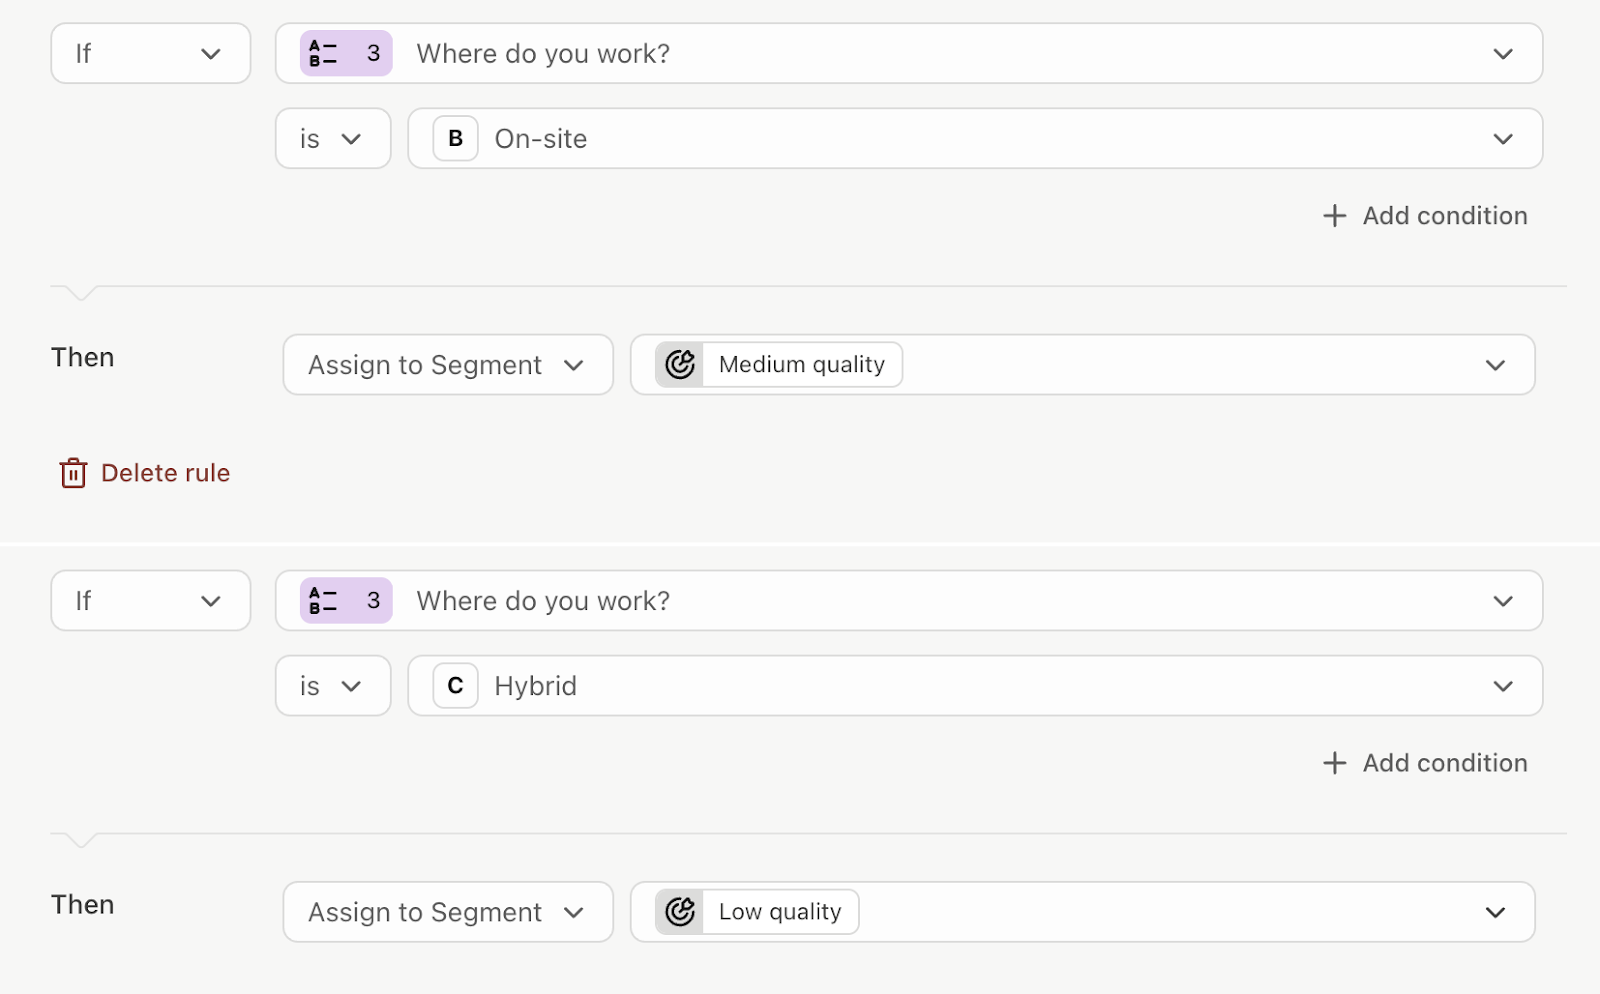Click Delete rule link
The width and height of the screenshot is (1600, 994).
(x=165, y=473)
